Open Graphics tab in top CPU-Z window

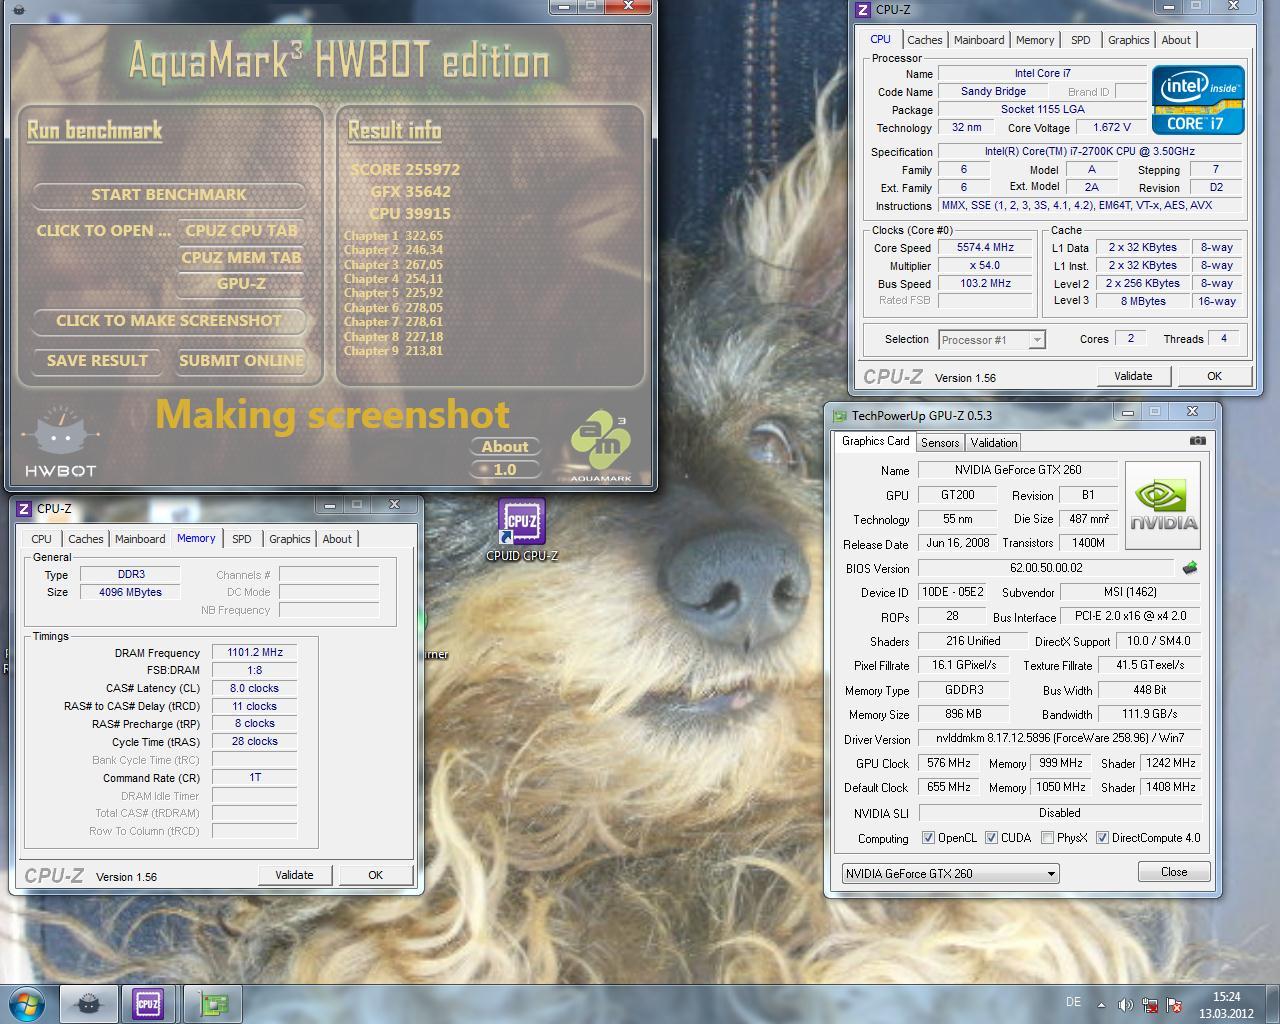click(x=1128, y=40)
